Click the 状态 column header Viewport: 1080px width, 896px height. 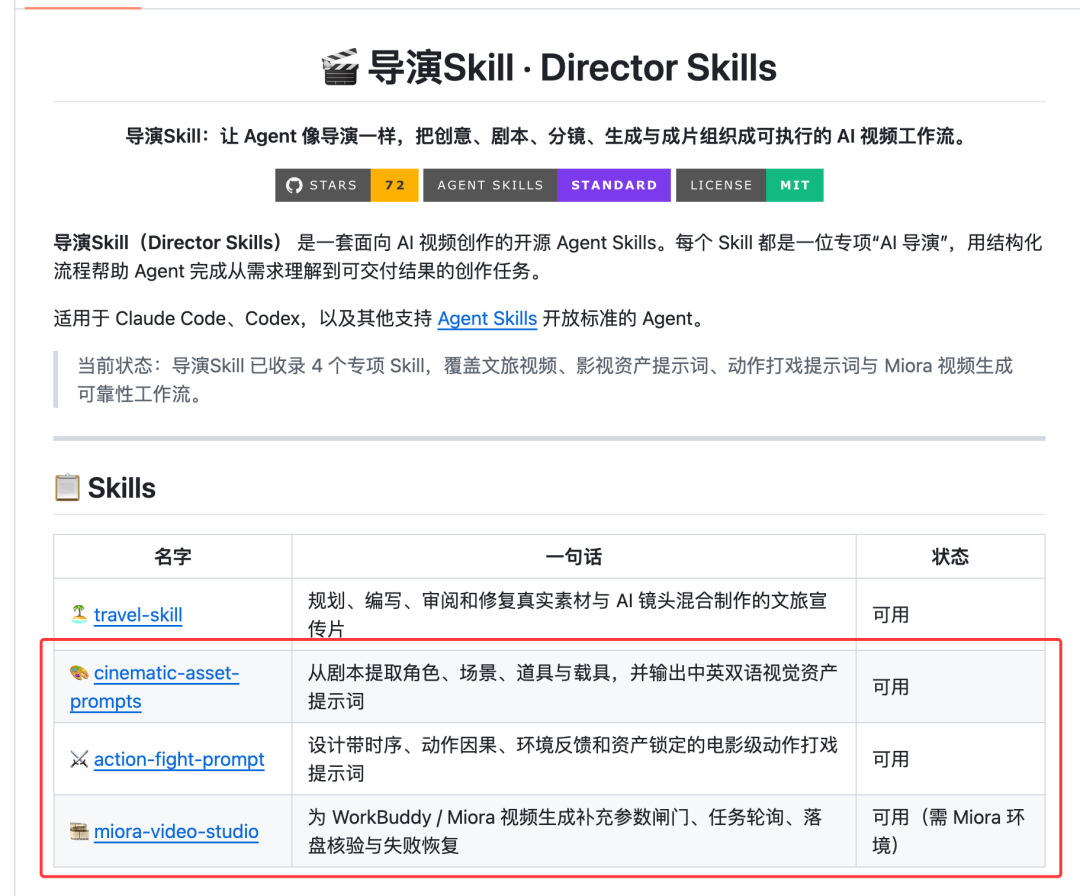pyautogui.click(x=951, y=556)
